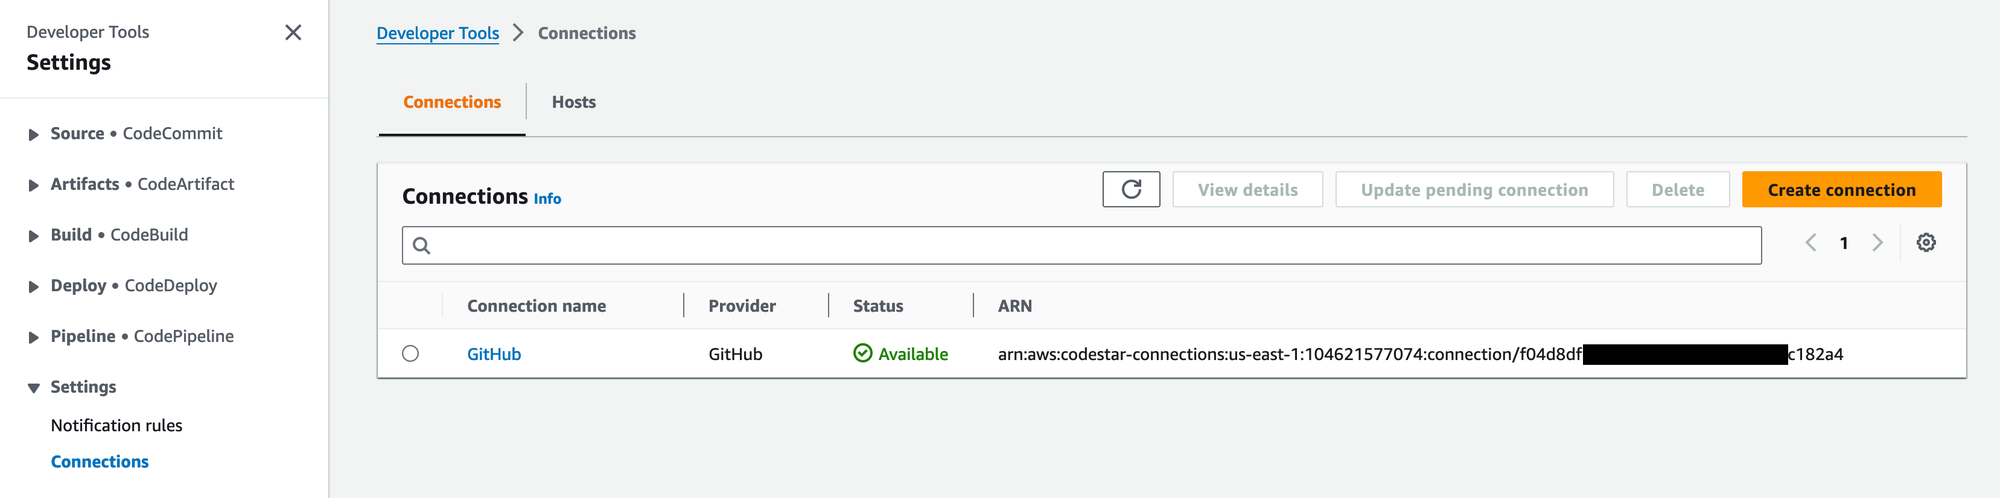Image resolution: width=2000 pixels, height=498 pixels.
Task: Expand Build CodeBuild section
Action: [34, 236]
